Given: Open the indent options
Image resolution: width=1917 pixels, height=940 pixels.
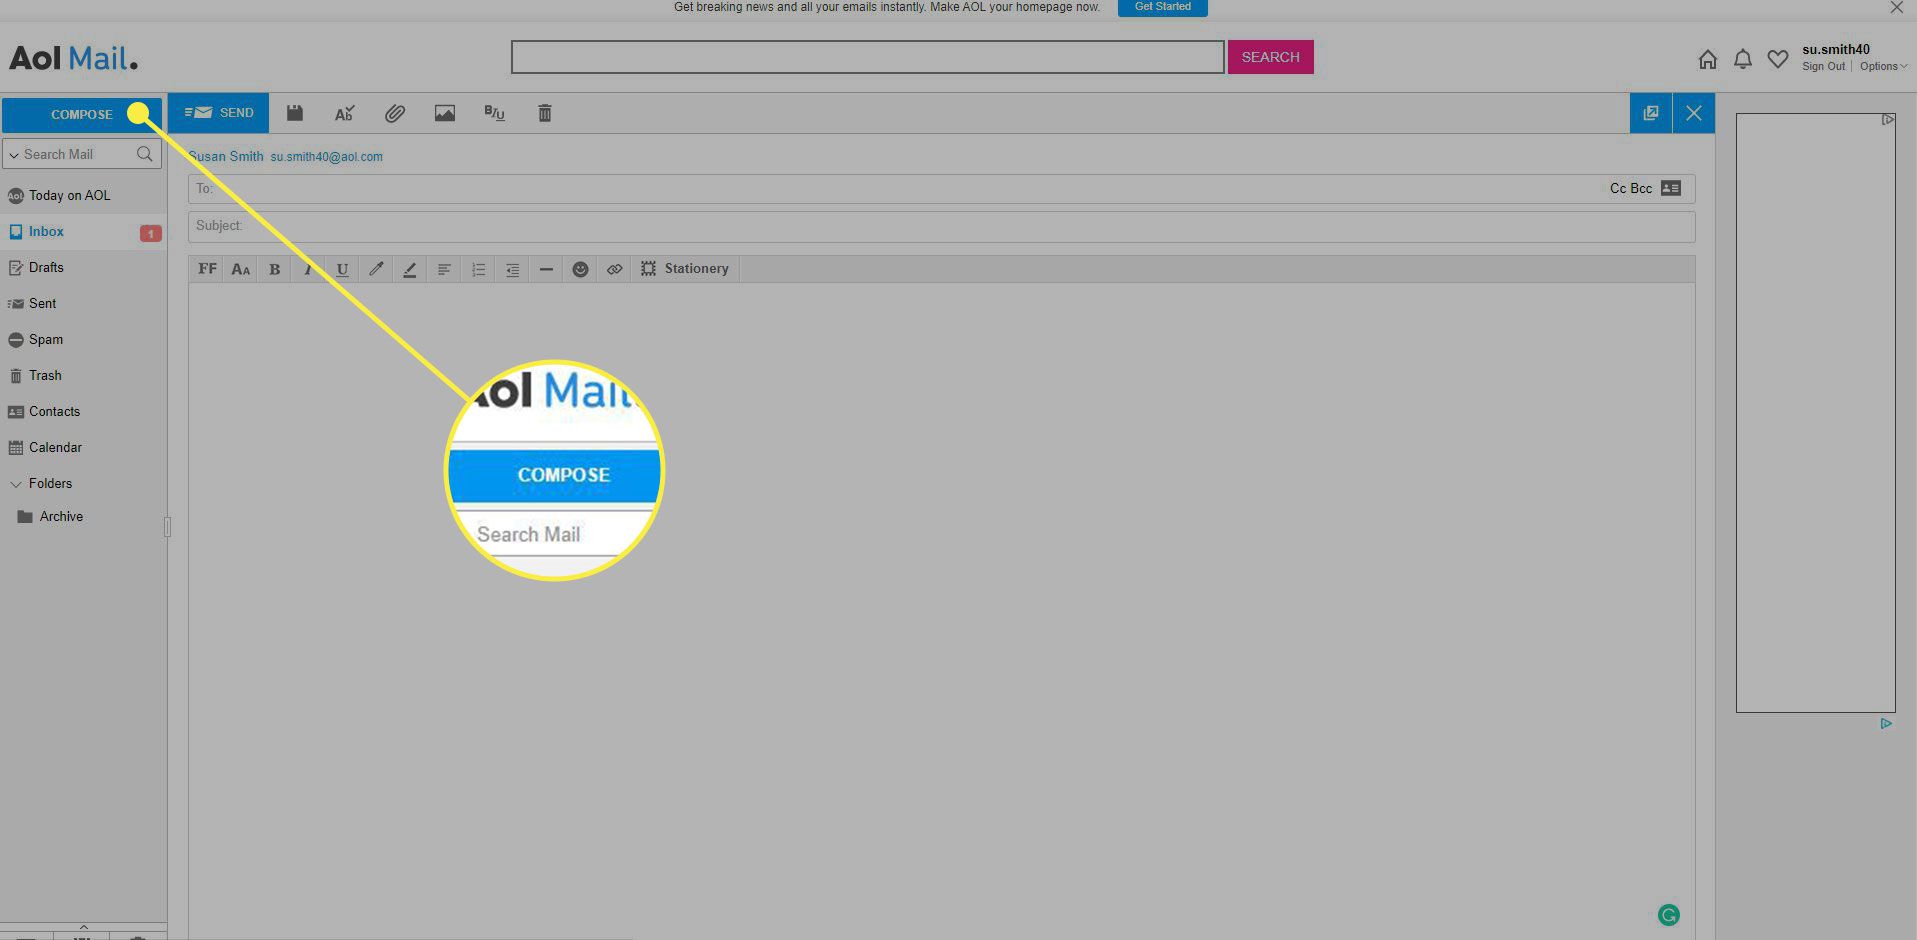Looking at the screenshot, I should (512, 269).
